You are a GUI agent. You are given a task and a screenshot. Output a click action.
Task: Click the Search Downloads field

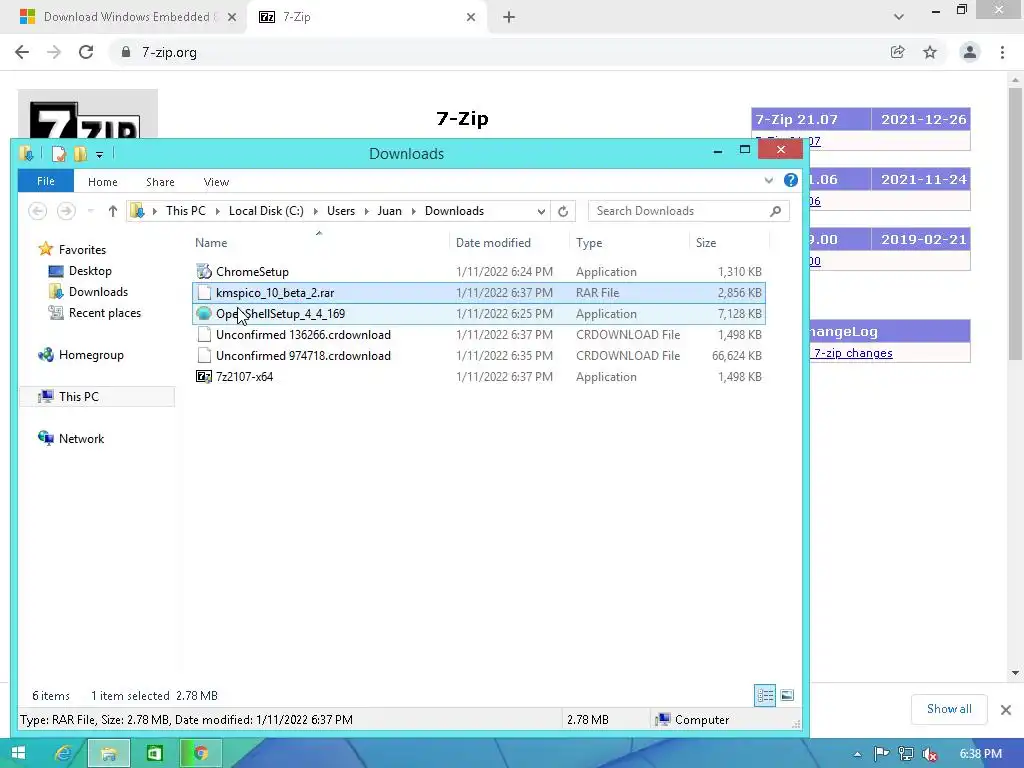688,211
